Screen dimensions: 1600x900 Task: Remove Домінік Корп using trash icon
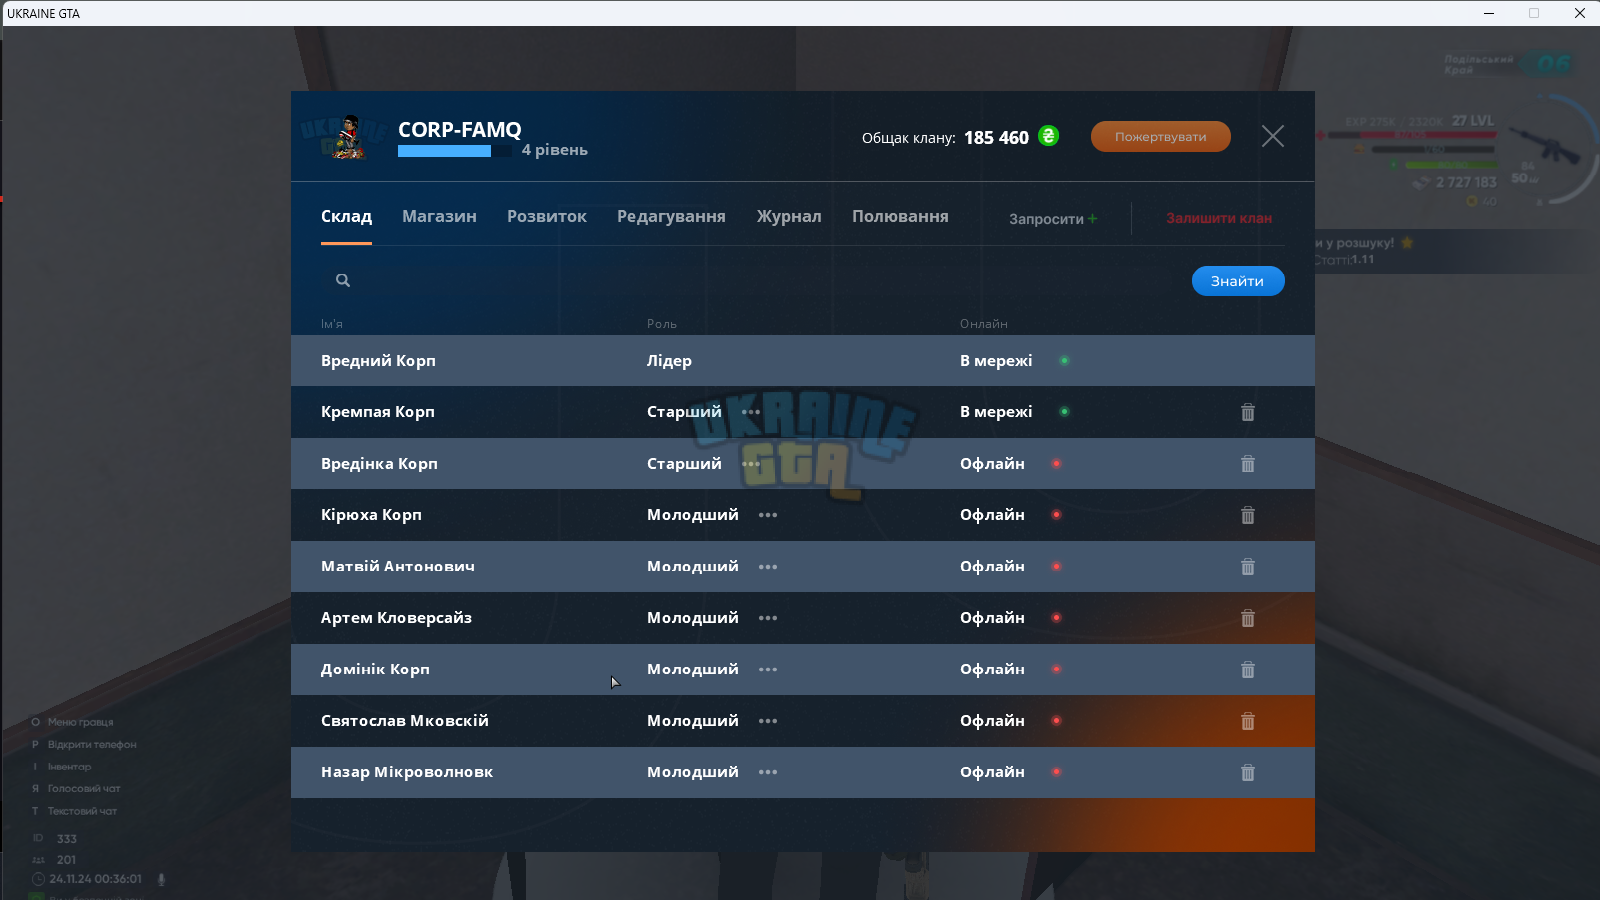tap(1247, 670)
